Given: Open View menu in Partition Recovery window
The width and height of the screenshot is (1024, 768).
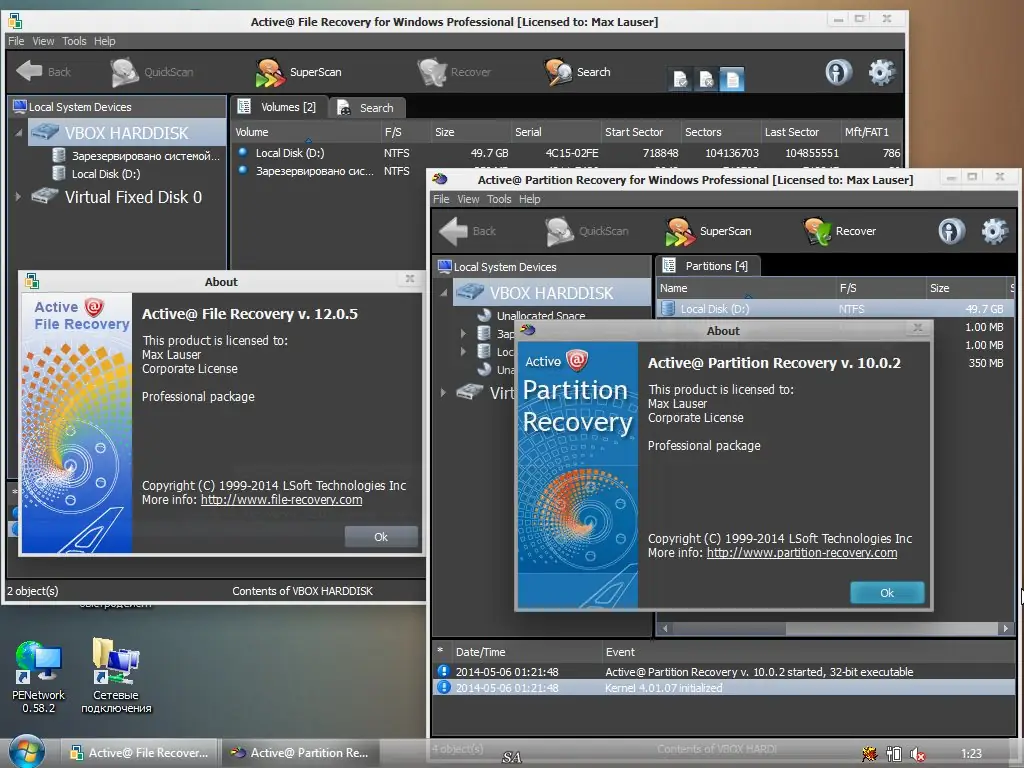Looking at the screenshot, I should 468,199.
